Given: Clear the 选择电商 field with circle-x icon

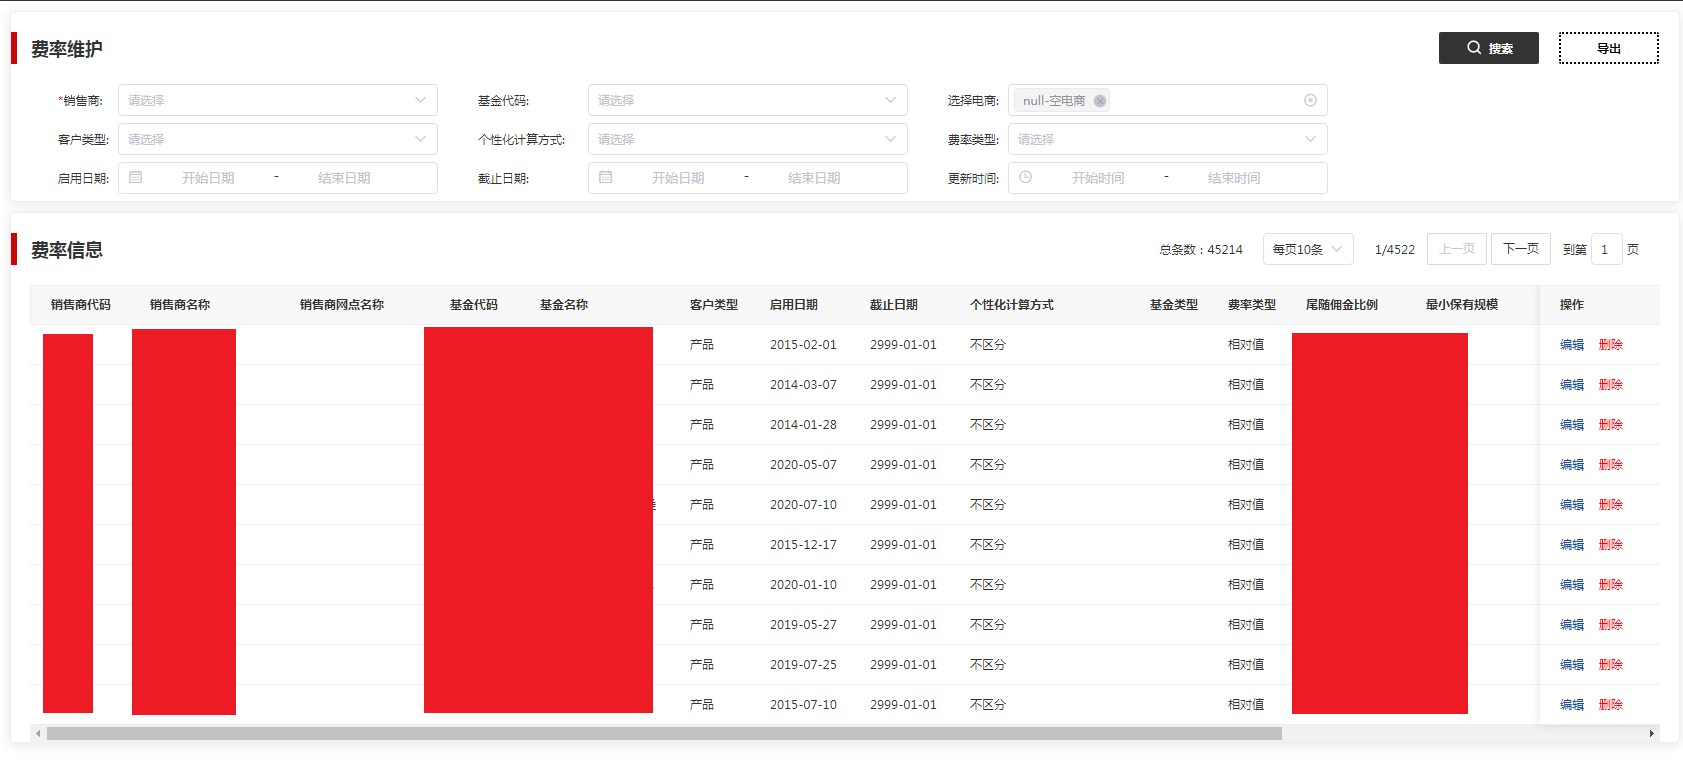Looking at the screenshot, I should click(1310, 100).
